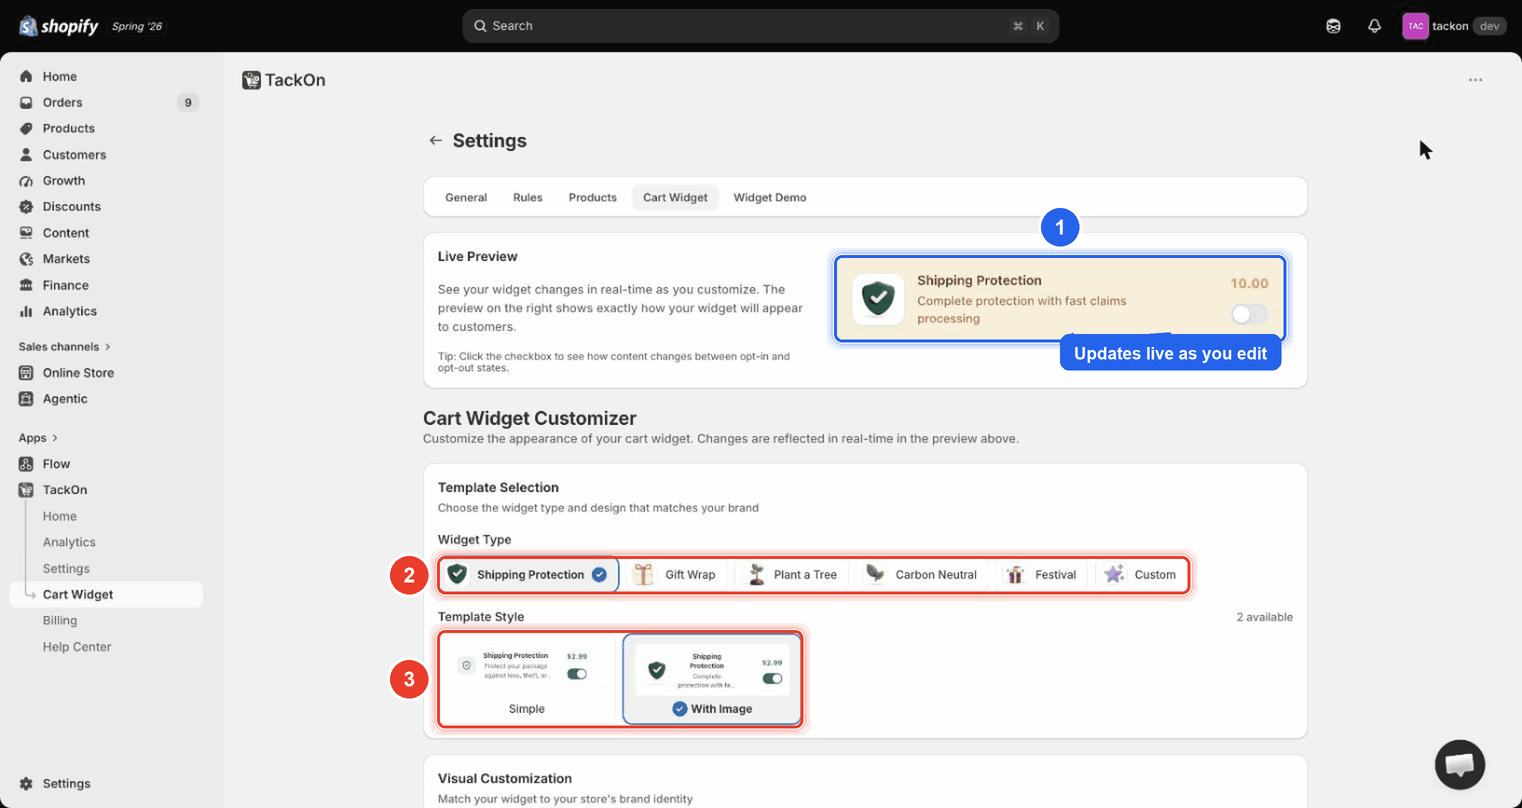This screenshot has width=1522, height=808.
Task: Click the Flow app icon
Action: [26, 464]
